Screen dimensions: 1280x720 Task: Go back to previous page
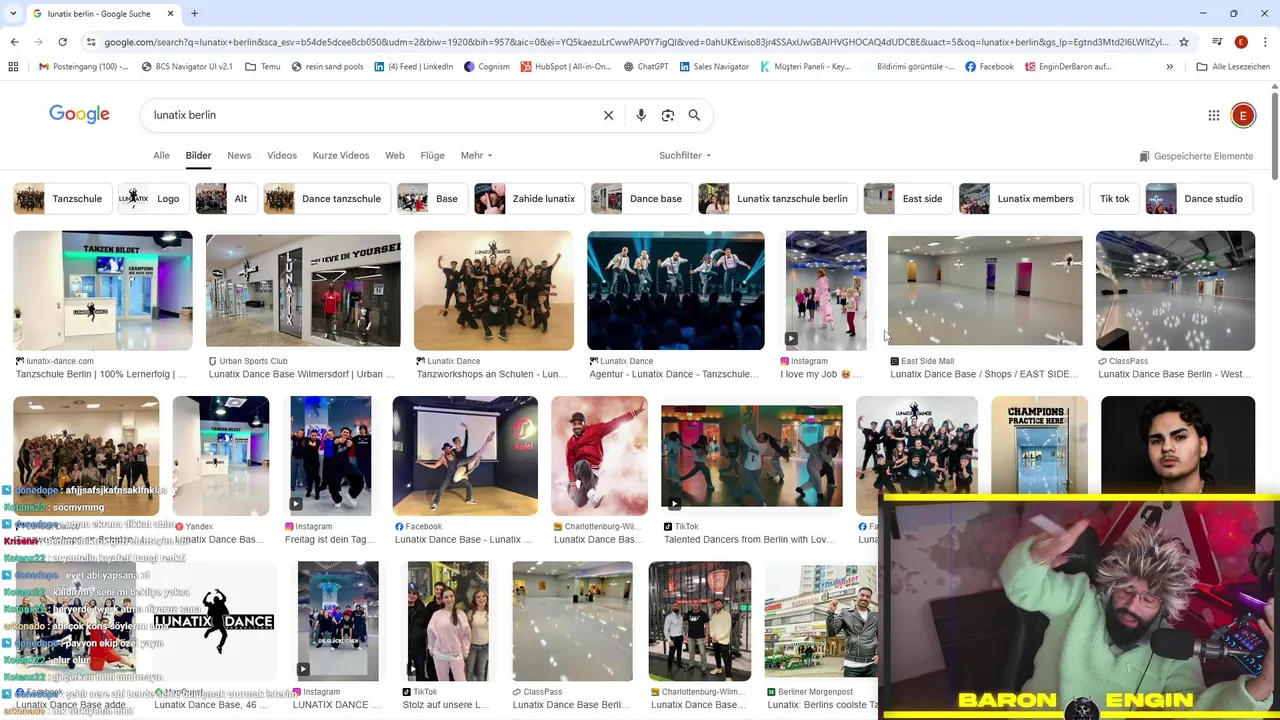click(x=14, y=42)
